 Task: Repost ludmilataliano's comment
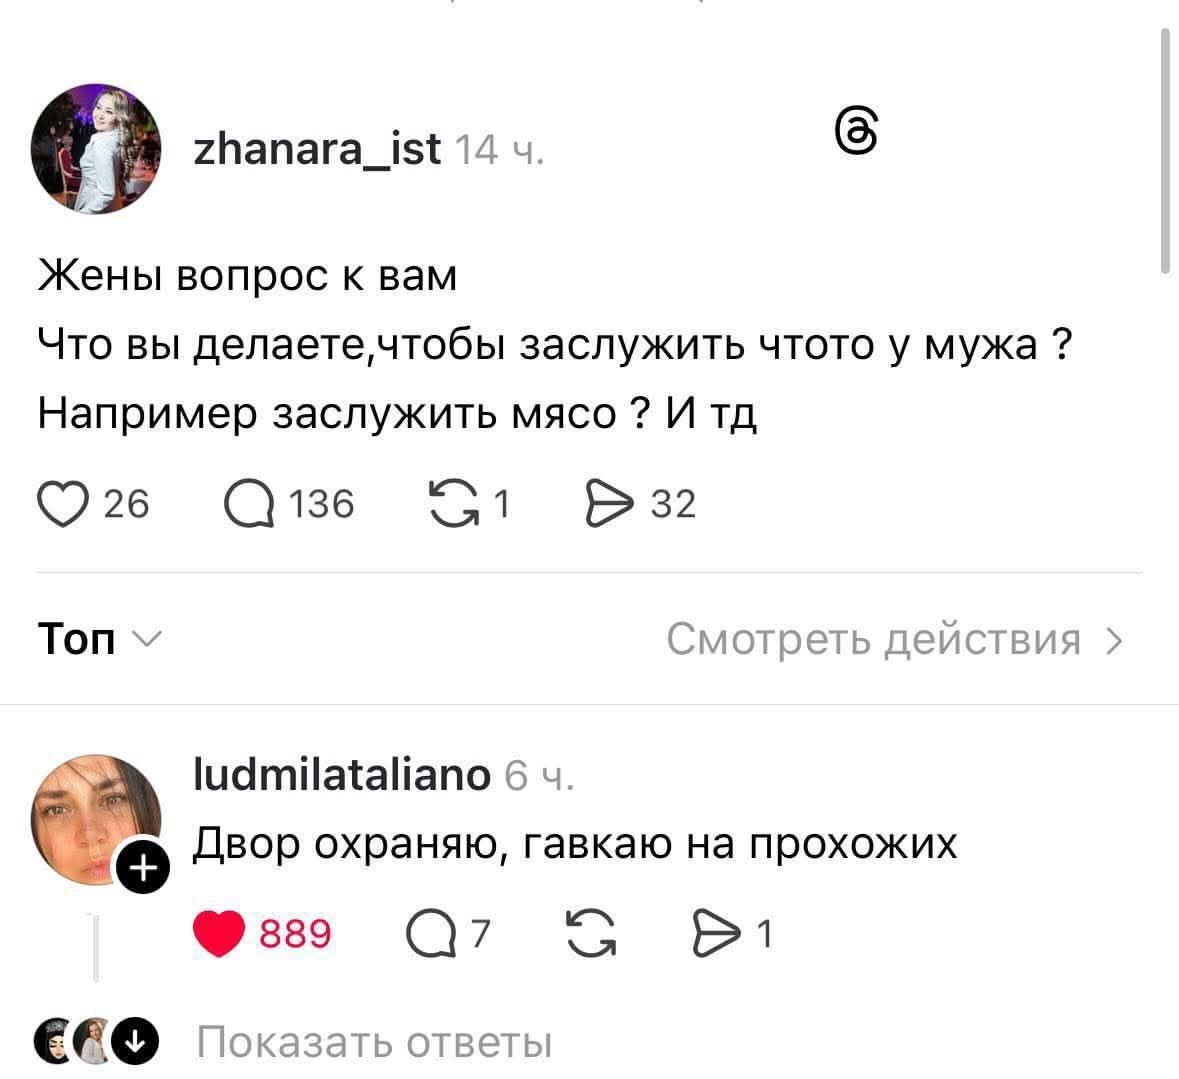590,934
